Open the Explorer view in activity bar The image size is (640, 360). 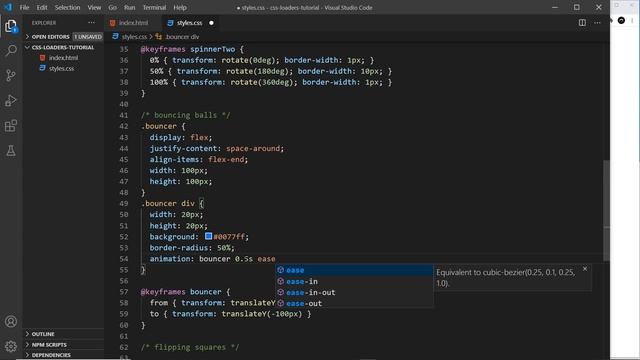click(11, 27)
